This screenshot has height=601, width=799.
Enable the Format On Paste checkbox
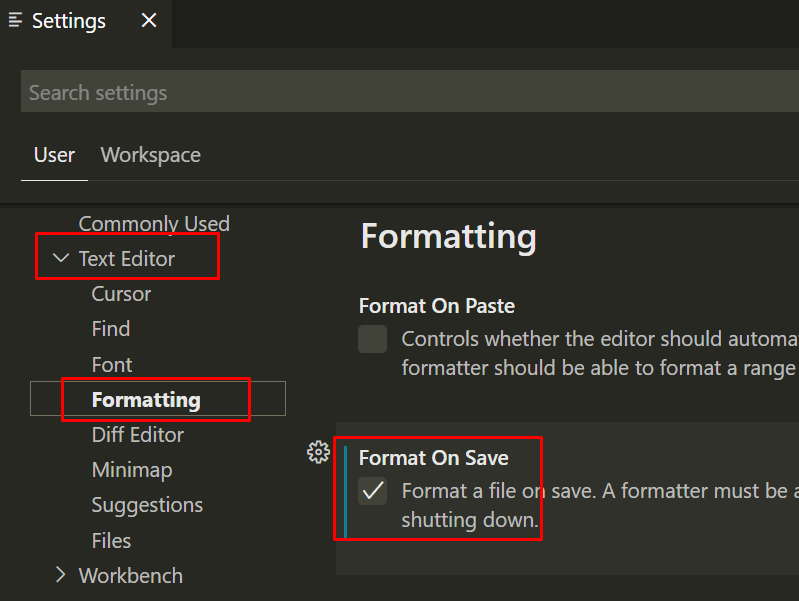[372, 339]
